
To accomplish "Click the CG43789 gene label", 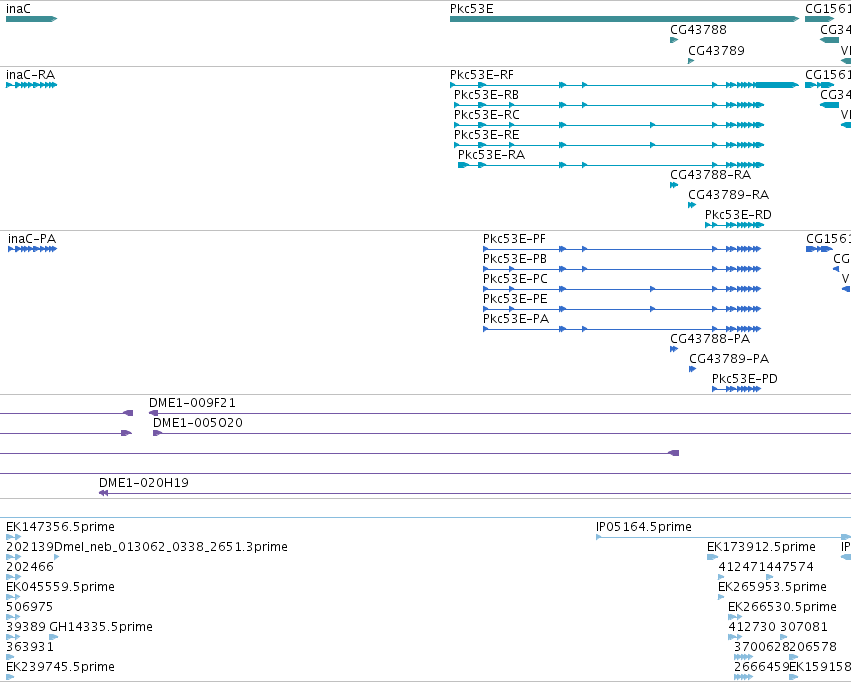I will [x=716, y=50].
